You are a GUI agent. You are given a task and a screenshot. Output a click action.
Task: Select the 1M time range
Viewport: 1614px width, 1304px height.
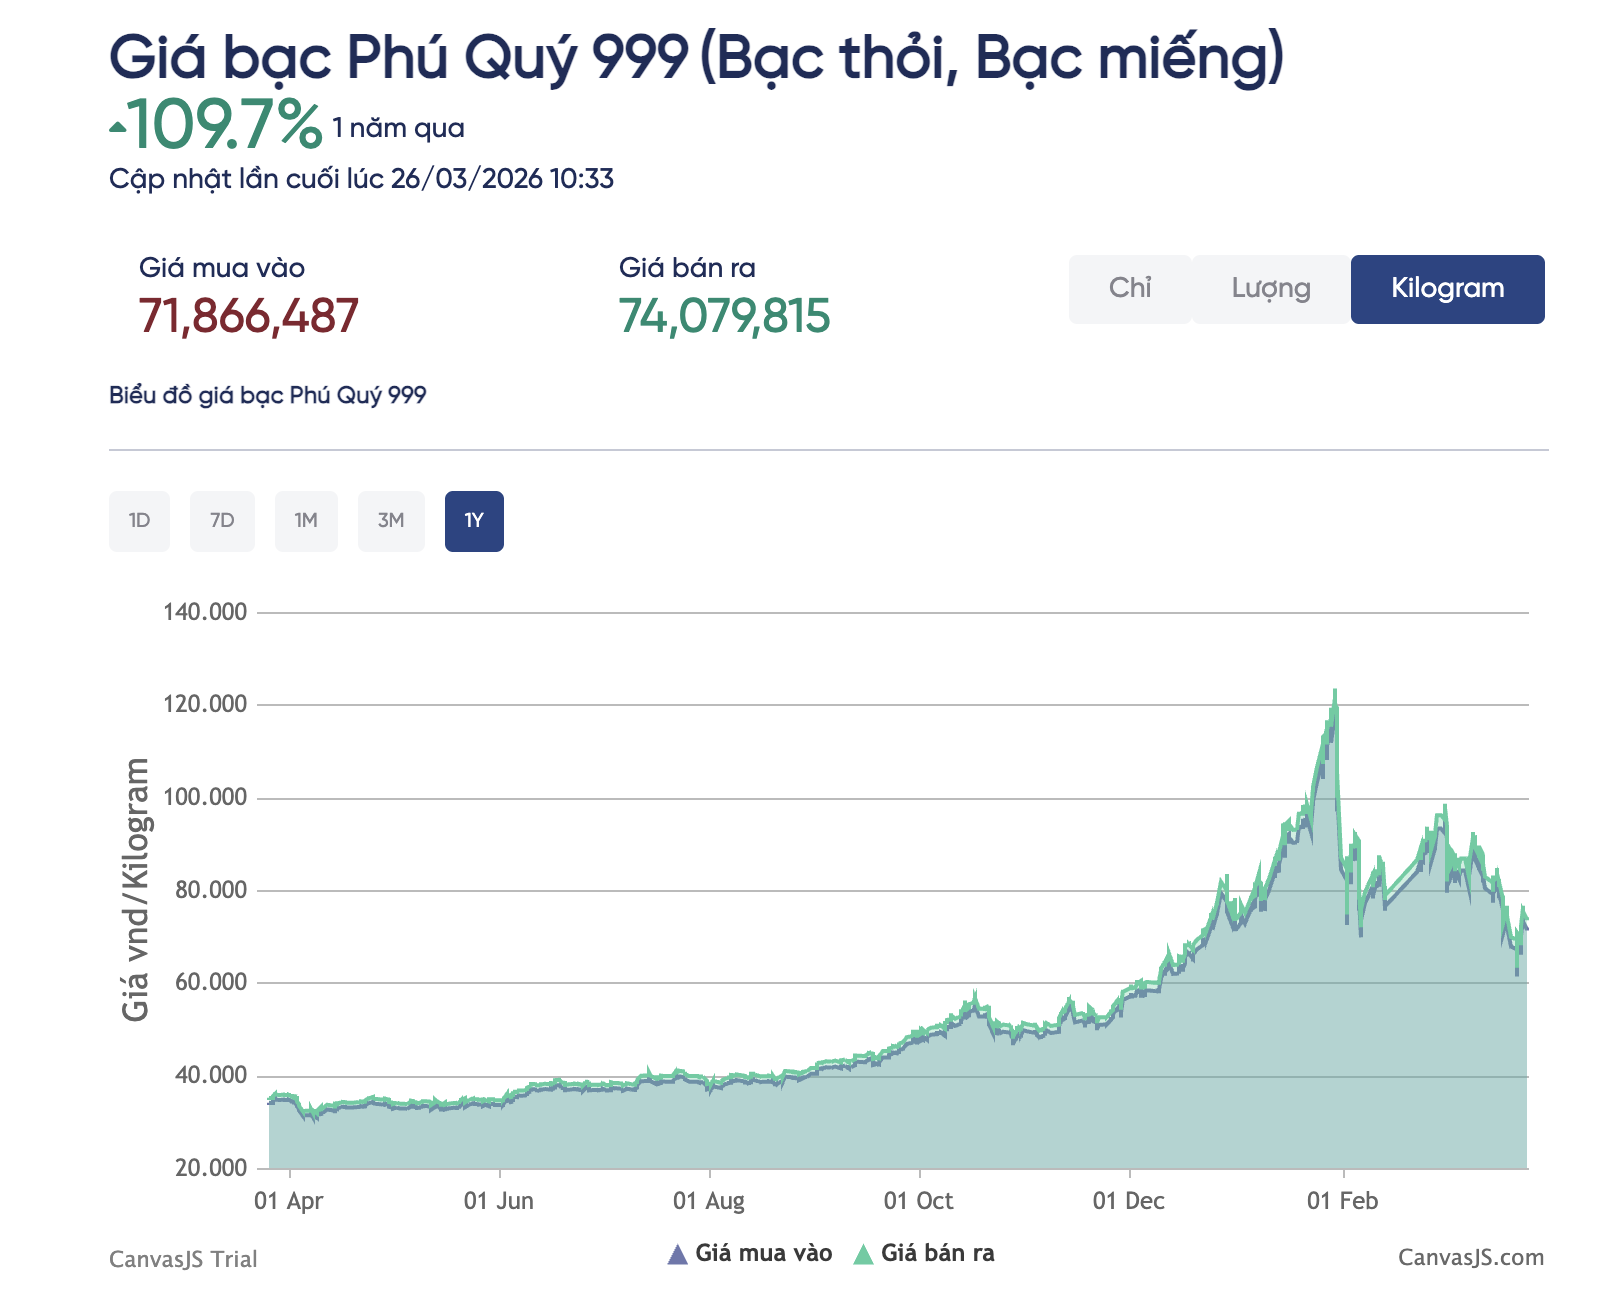point(306,521)
